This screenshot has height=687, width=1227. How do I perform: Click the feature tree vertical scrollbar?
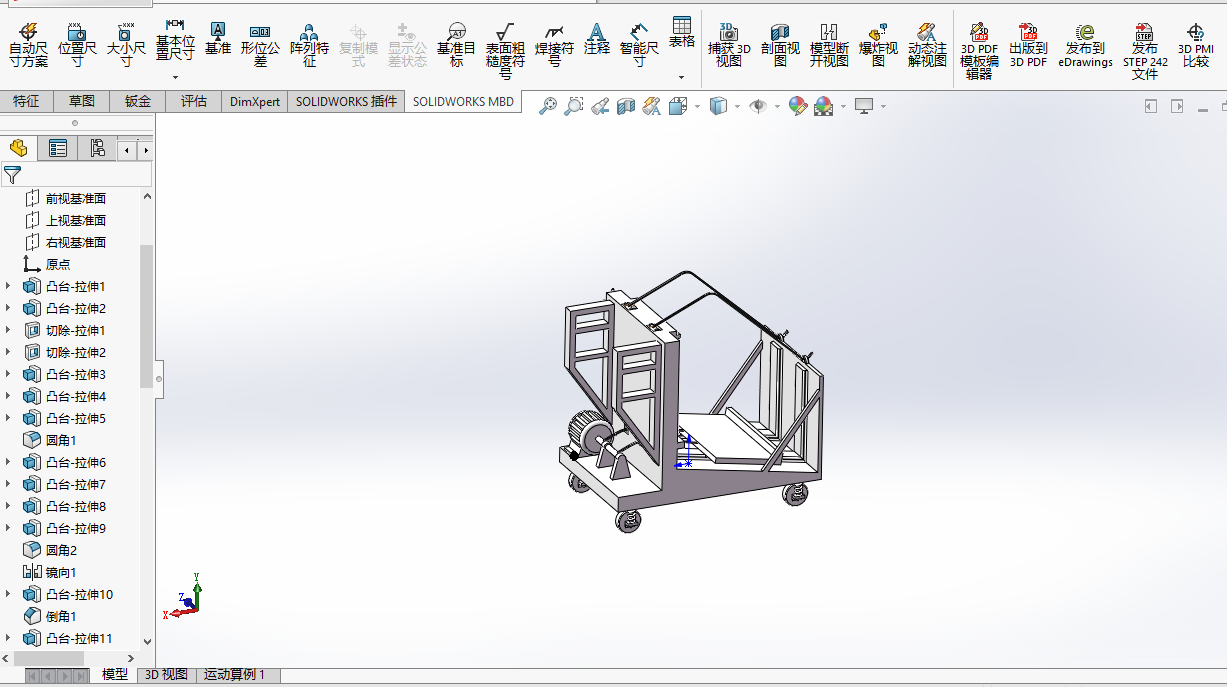(x=147, y=316)
